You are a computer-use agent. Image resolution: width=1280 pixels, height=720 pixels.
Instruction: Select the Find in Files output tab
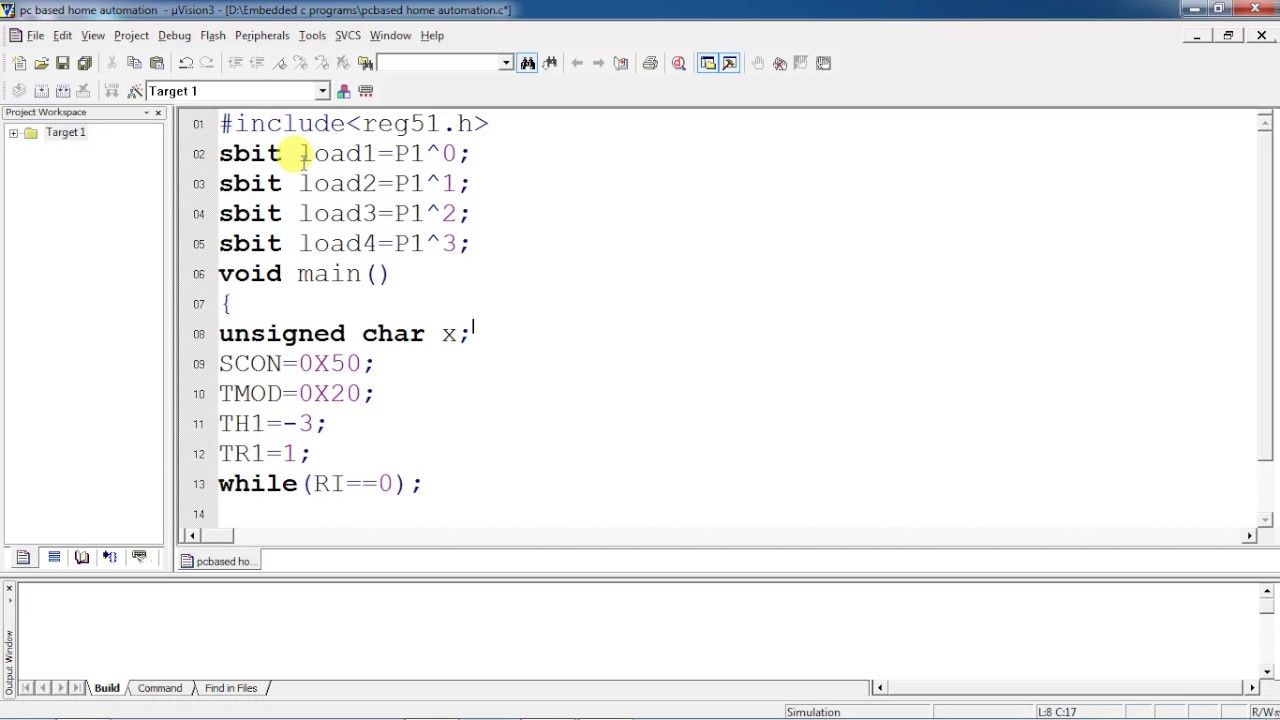coord(231,688)
